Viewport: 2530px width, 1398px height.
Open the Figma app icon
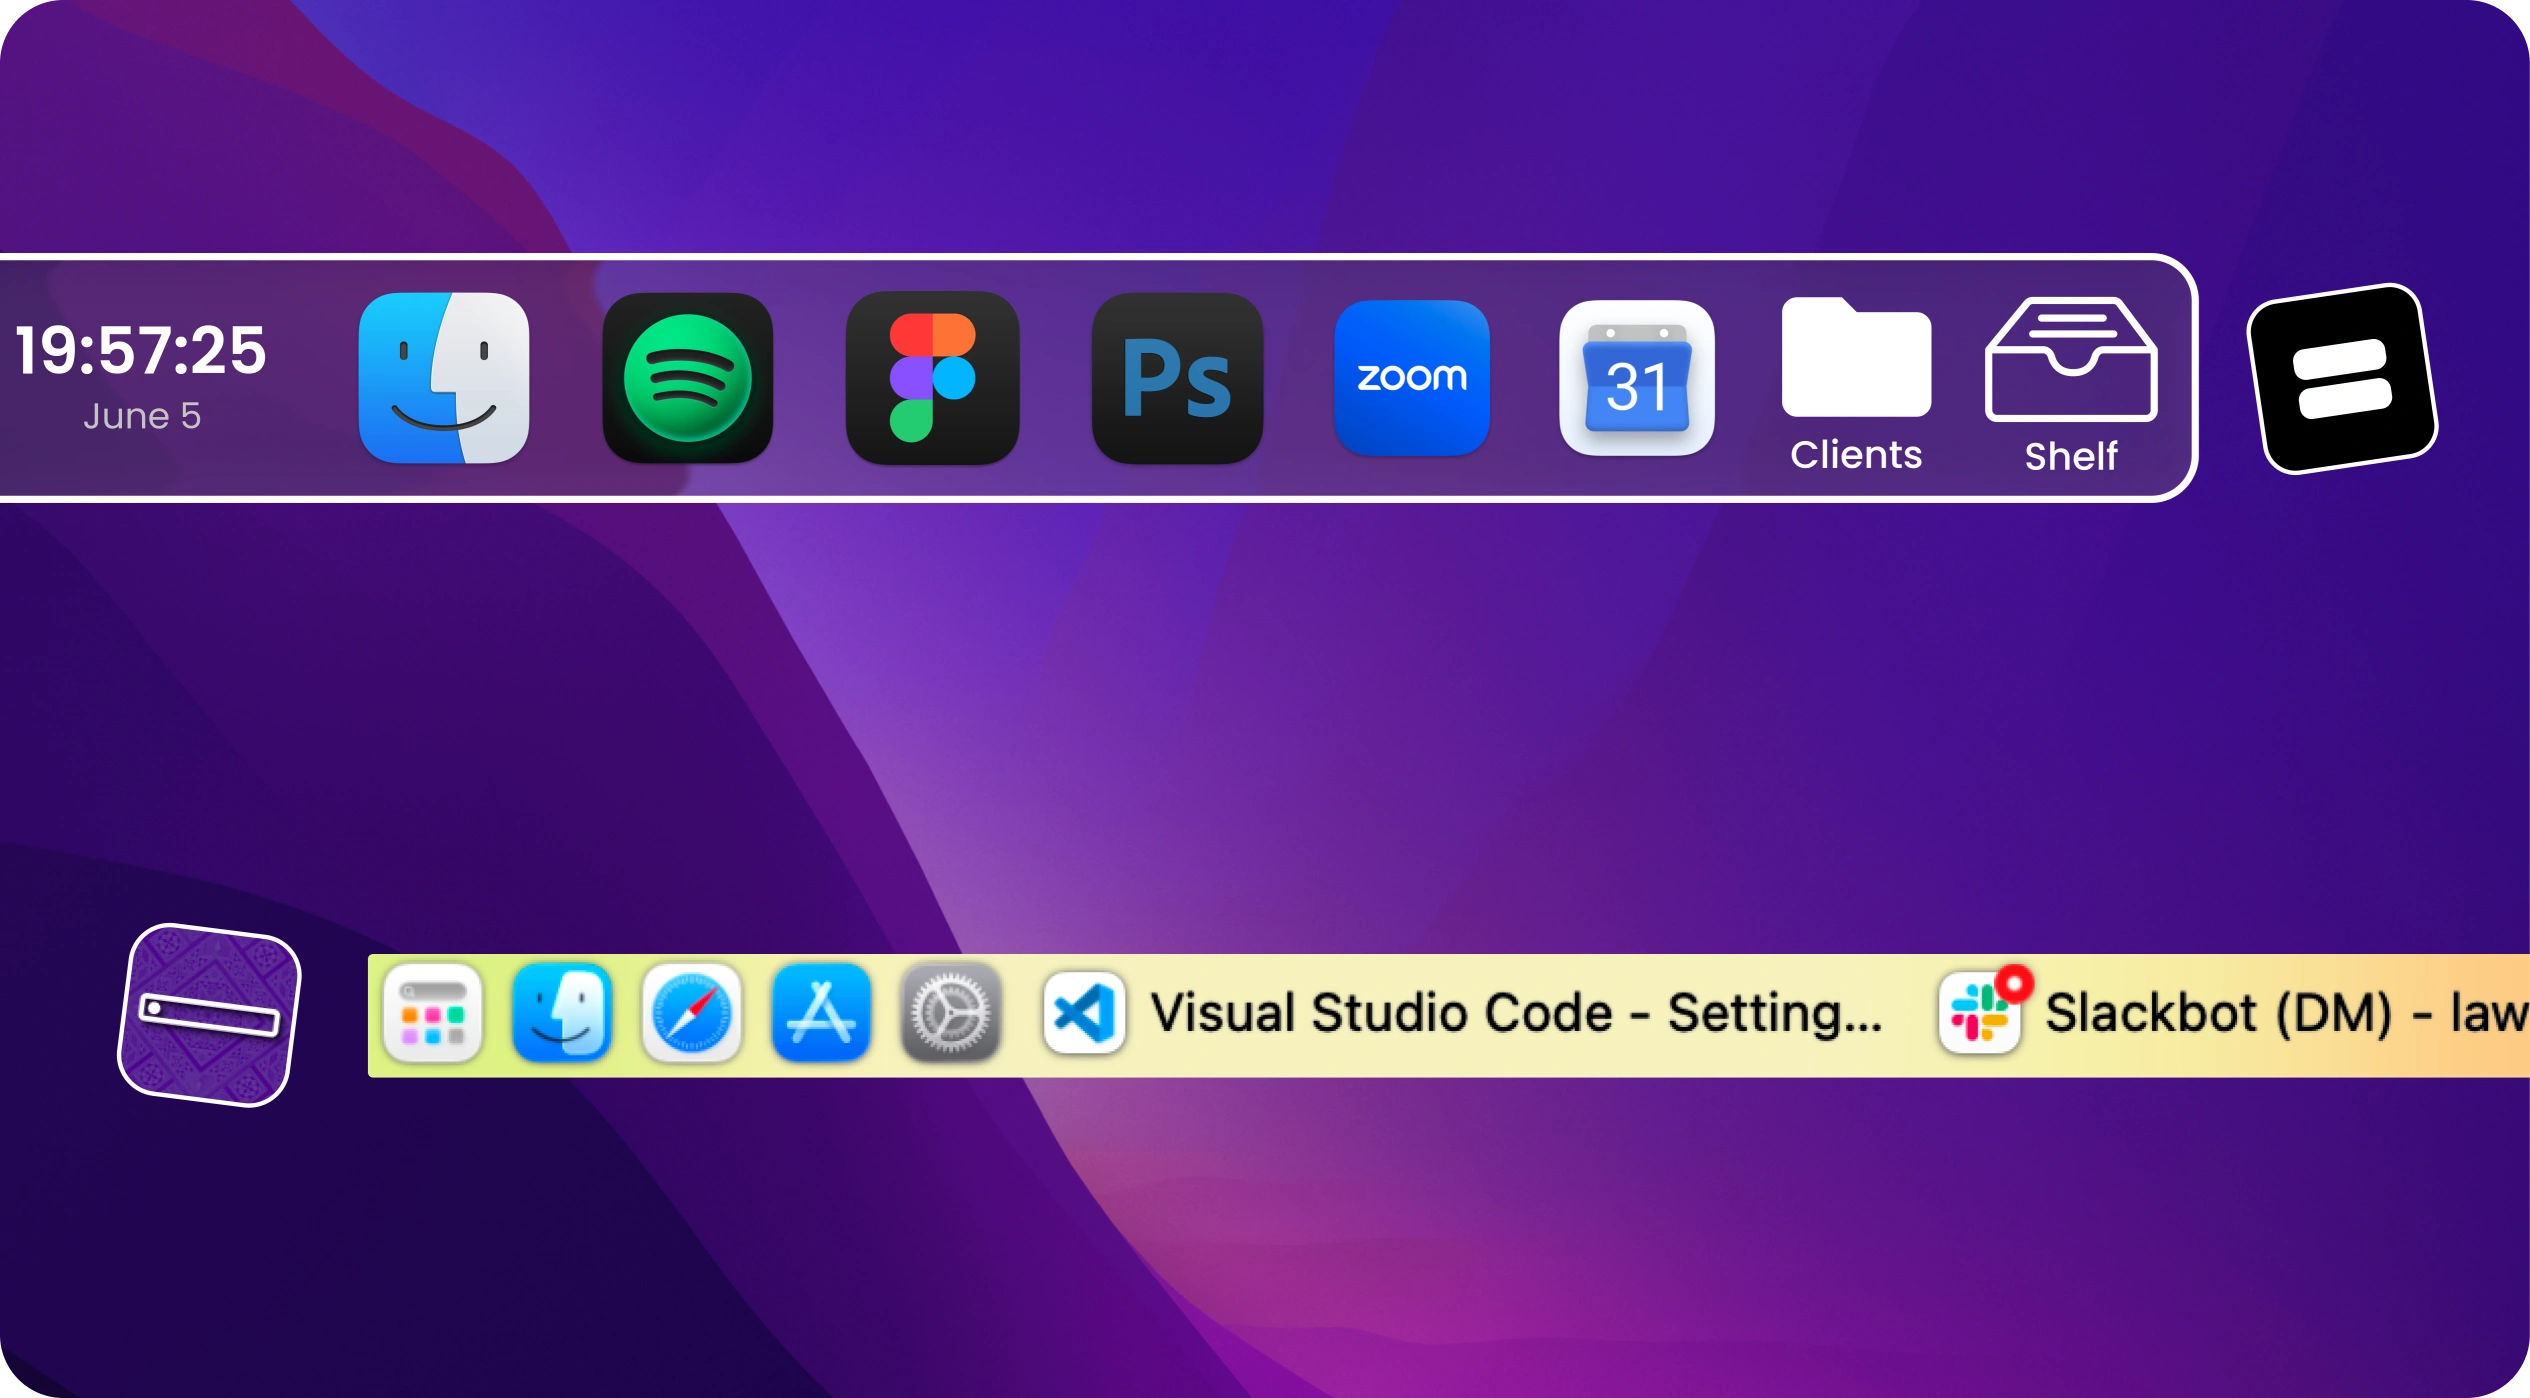(932, 378)
